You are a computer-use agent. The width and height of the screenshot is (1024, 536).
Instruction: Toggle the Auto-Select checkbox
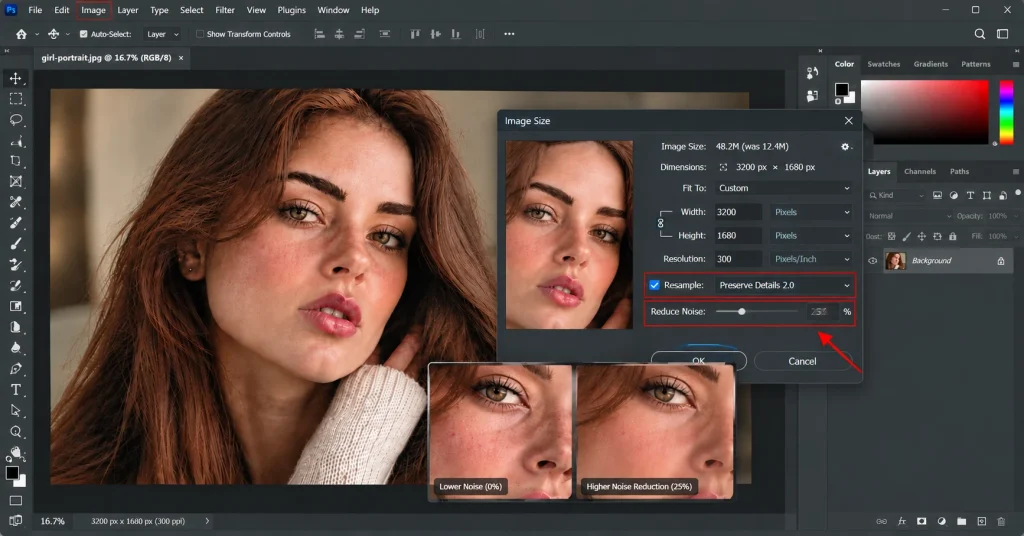coord(84,34)
